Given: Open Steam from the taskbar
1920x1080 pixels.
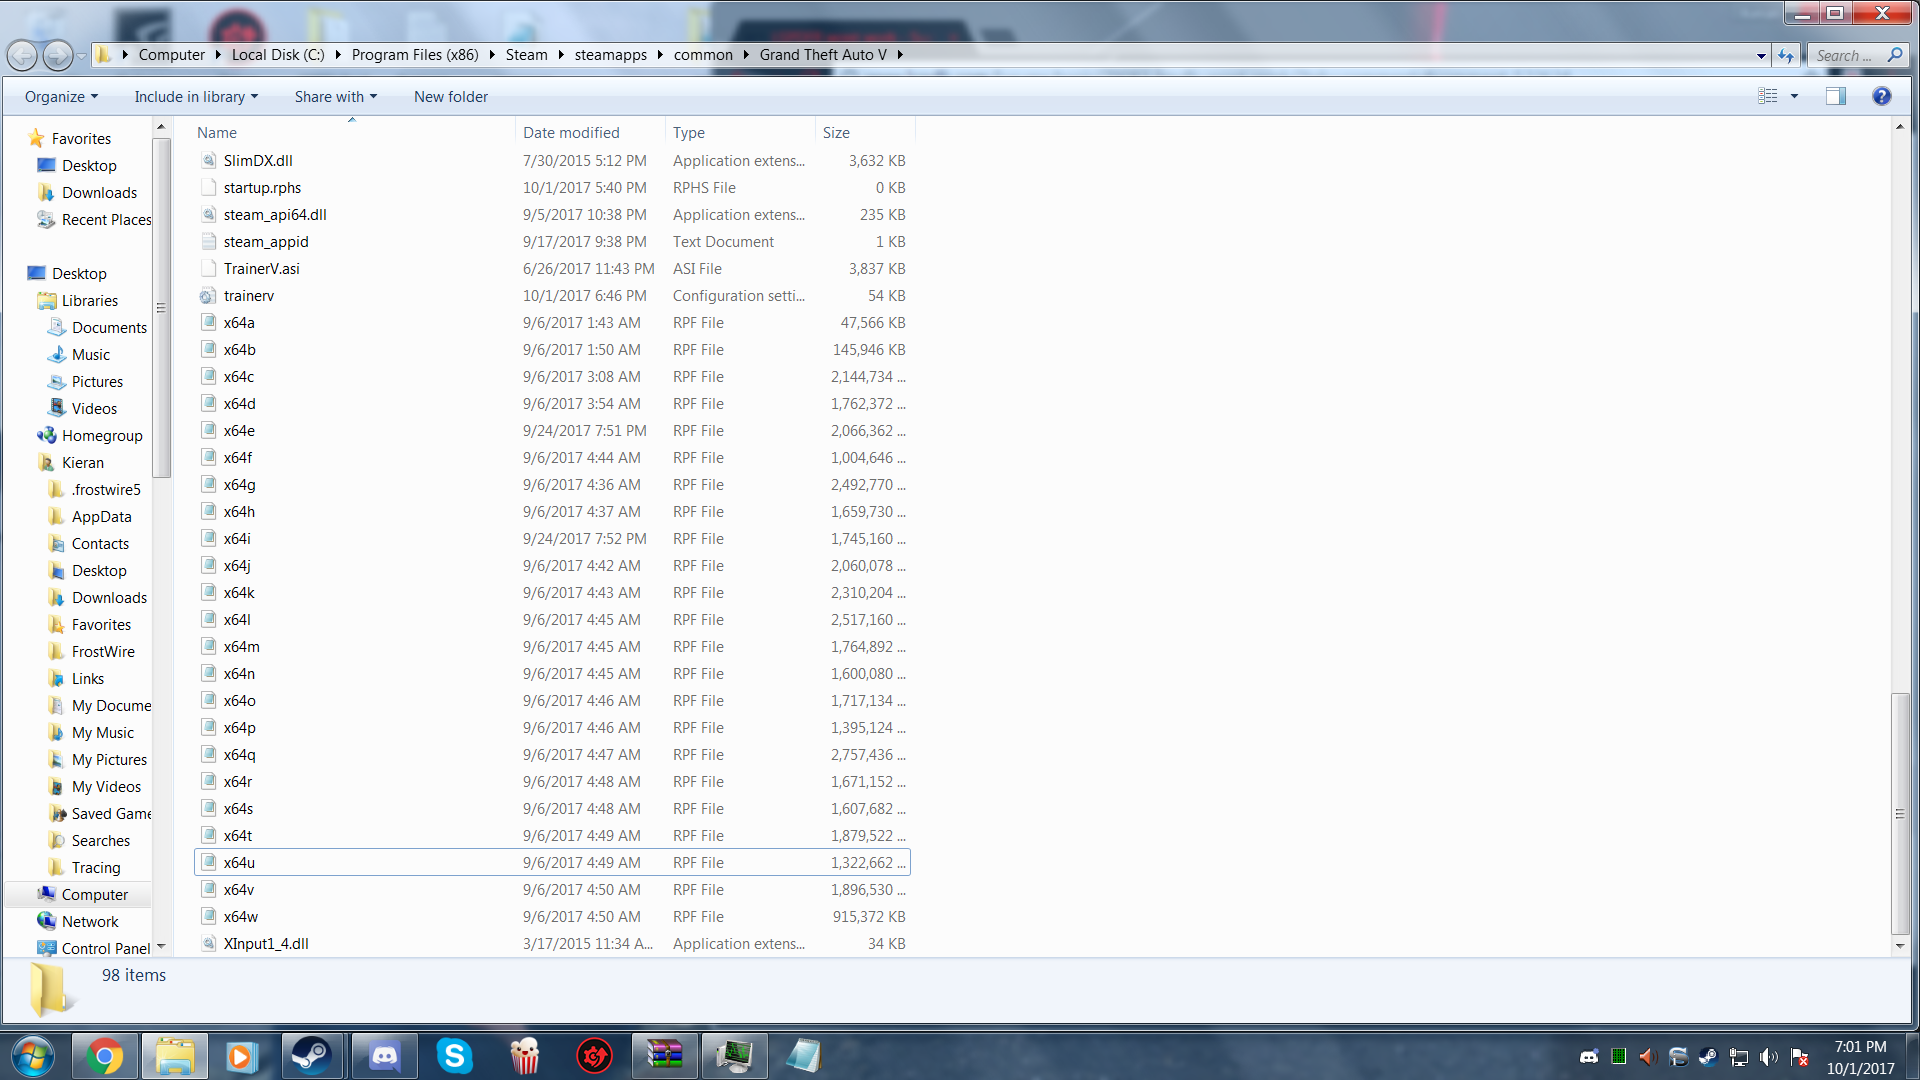Looking at the screenshot, I should (x=311, y=1056).
